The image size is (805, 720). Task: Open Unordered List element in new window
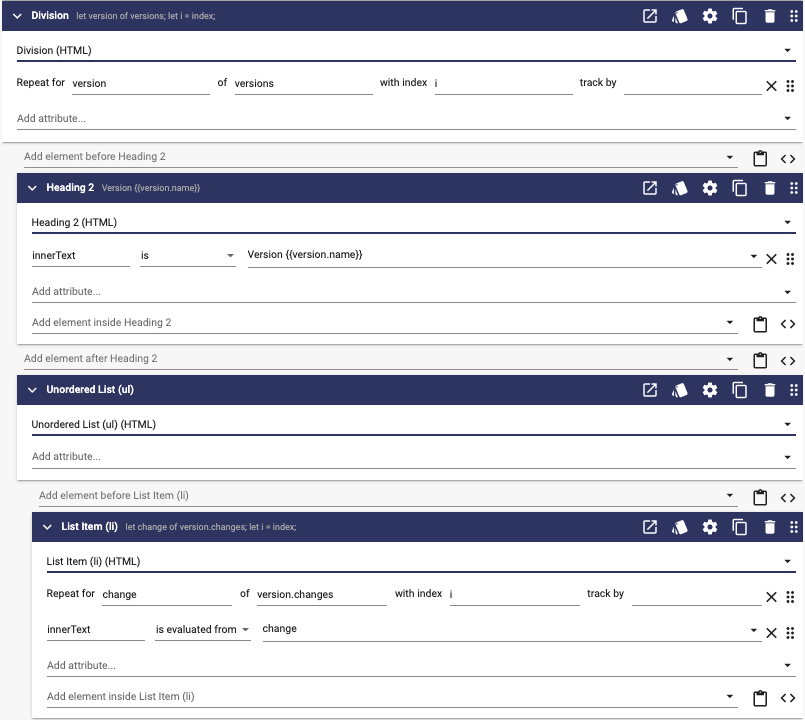tap(649, 390)
